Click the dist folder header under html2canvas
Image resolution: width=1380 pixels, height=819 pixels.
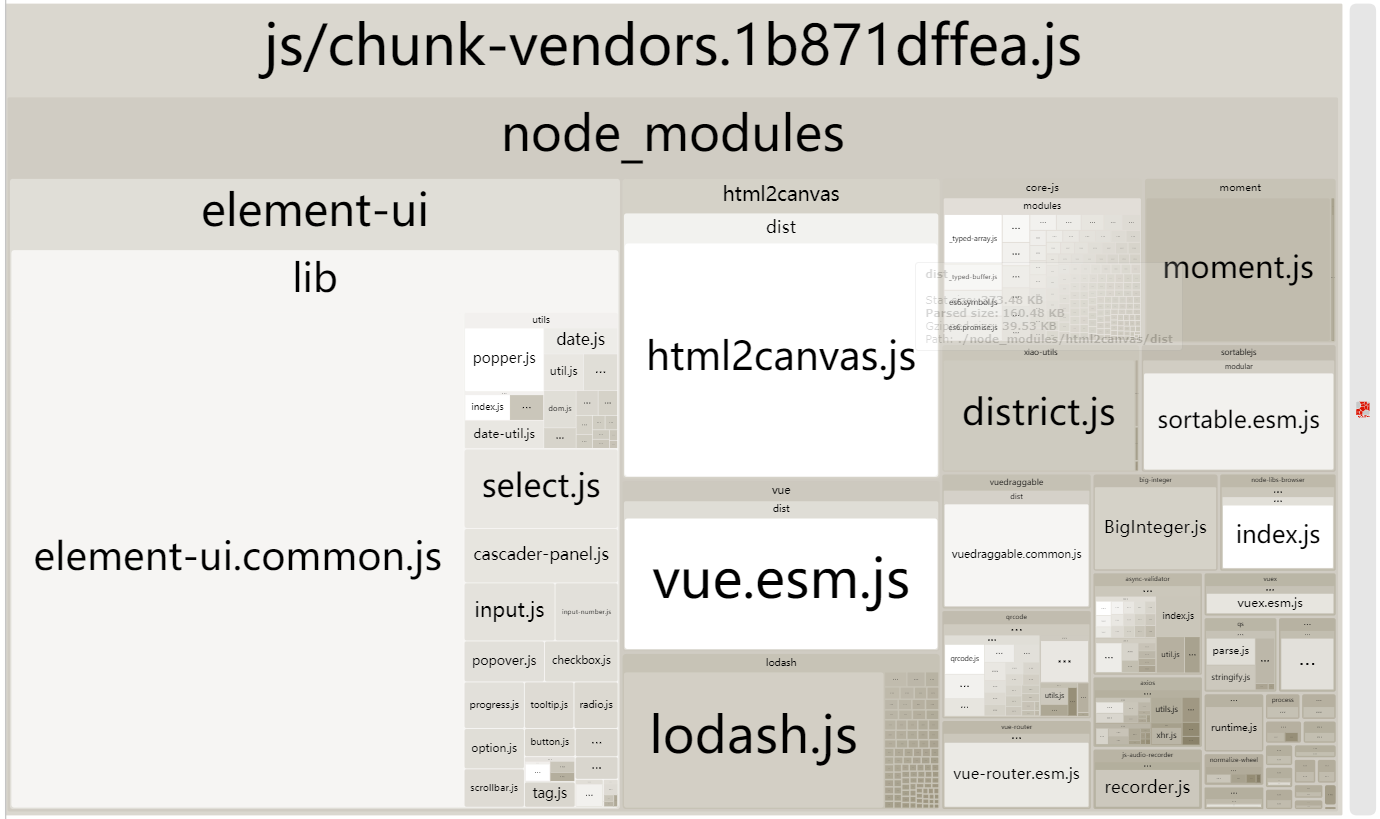pyautogui.click(x=781, y=228)
